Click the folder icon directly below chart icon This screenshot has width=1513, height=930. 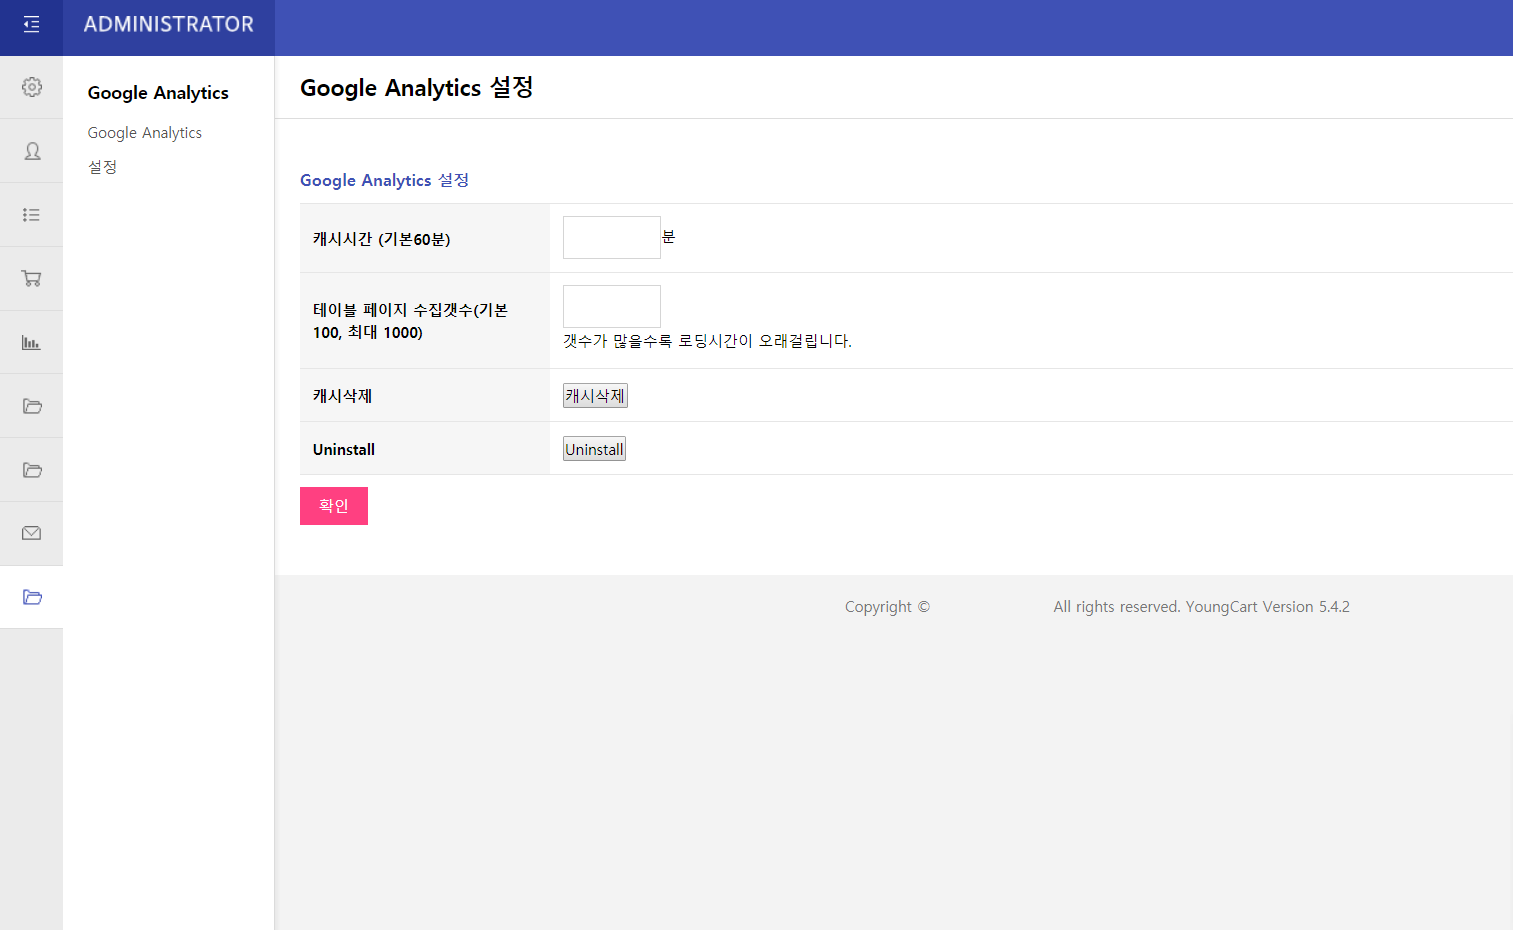pyautogui.click(x=32, y=406)
